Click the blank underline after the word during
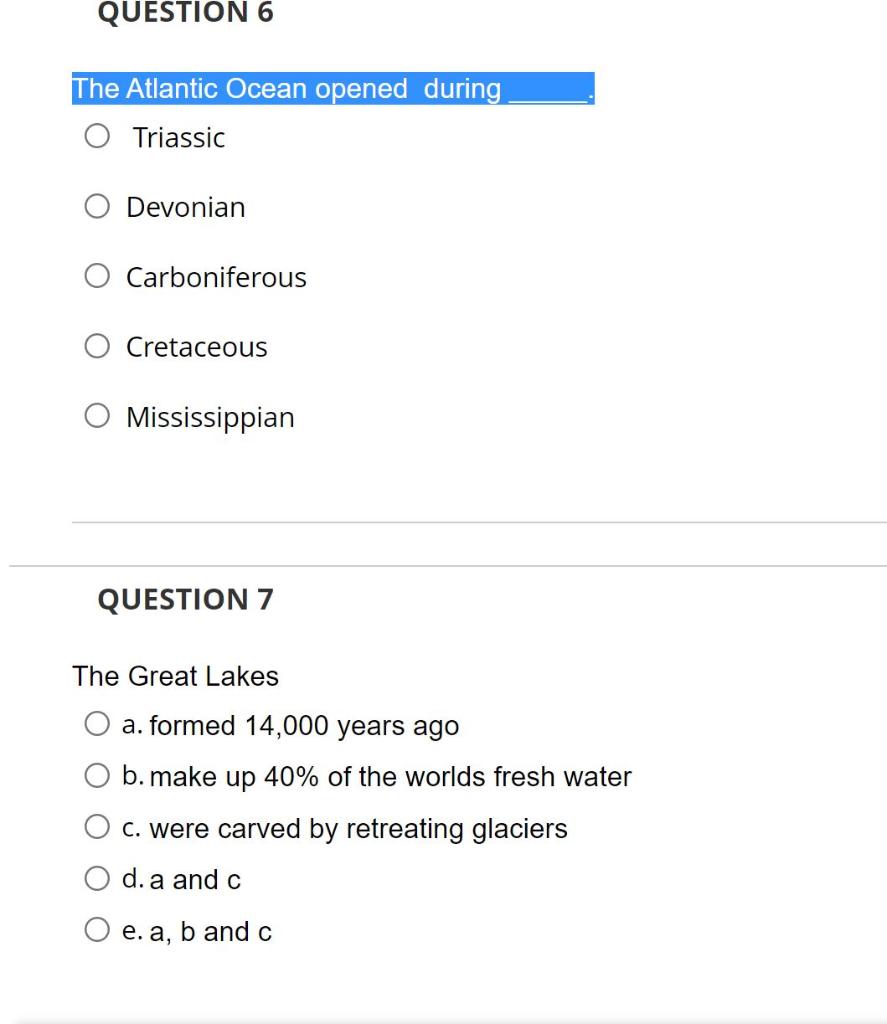 point(548,91)
